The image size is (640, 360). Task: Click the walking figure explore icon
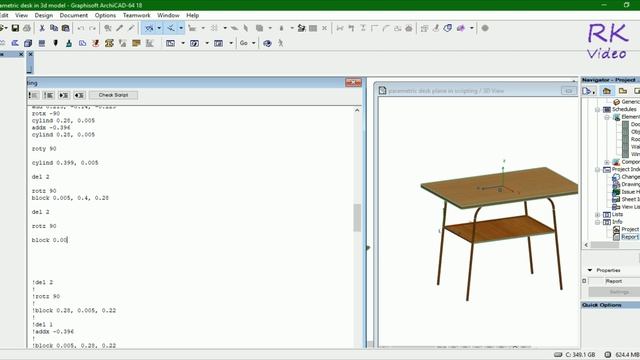coord(280,43)
